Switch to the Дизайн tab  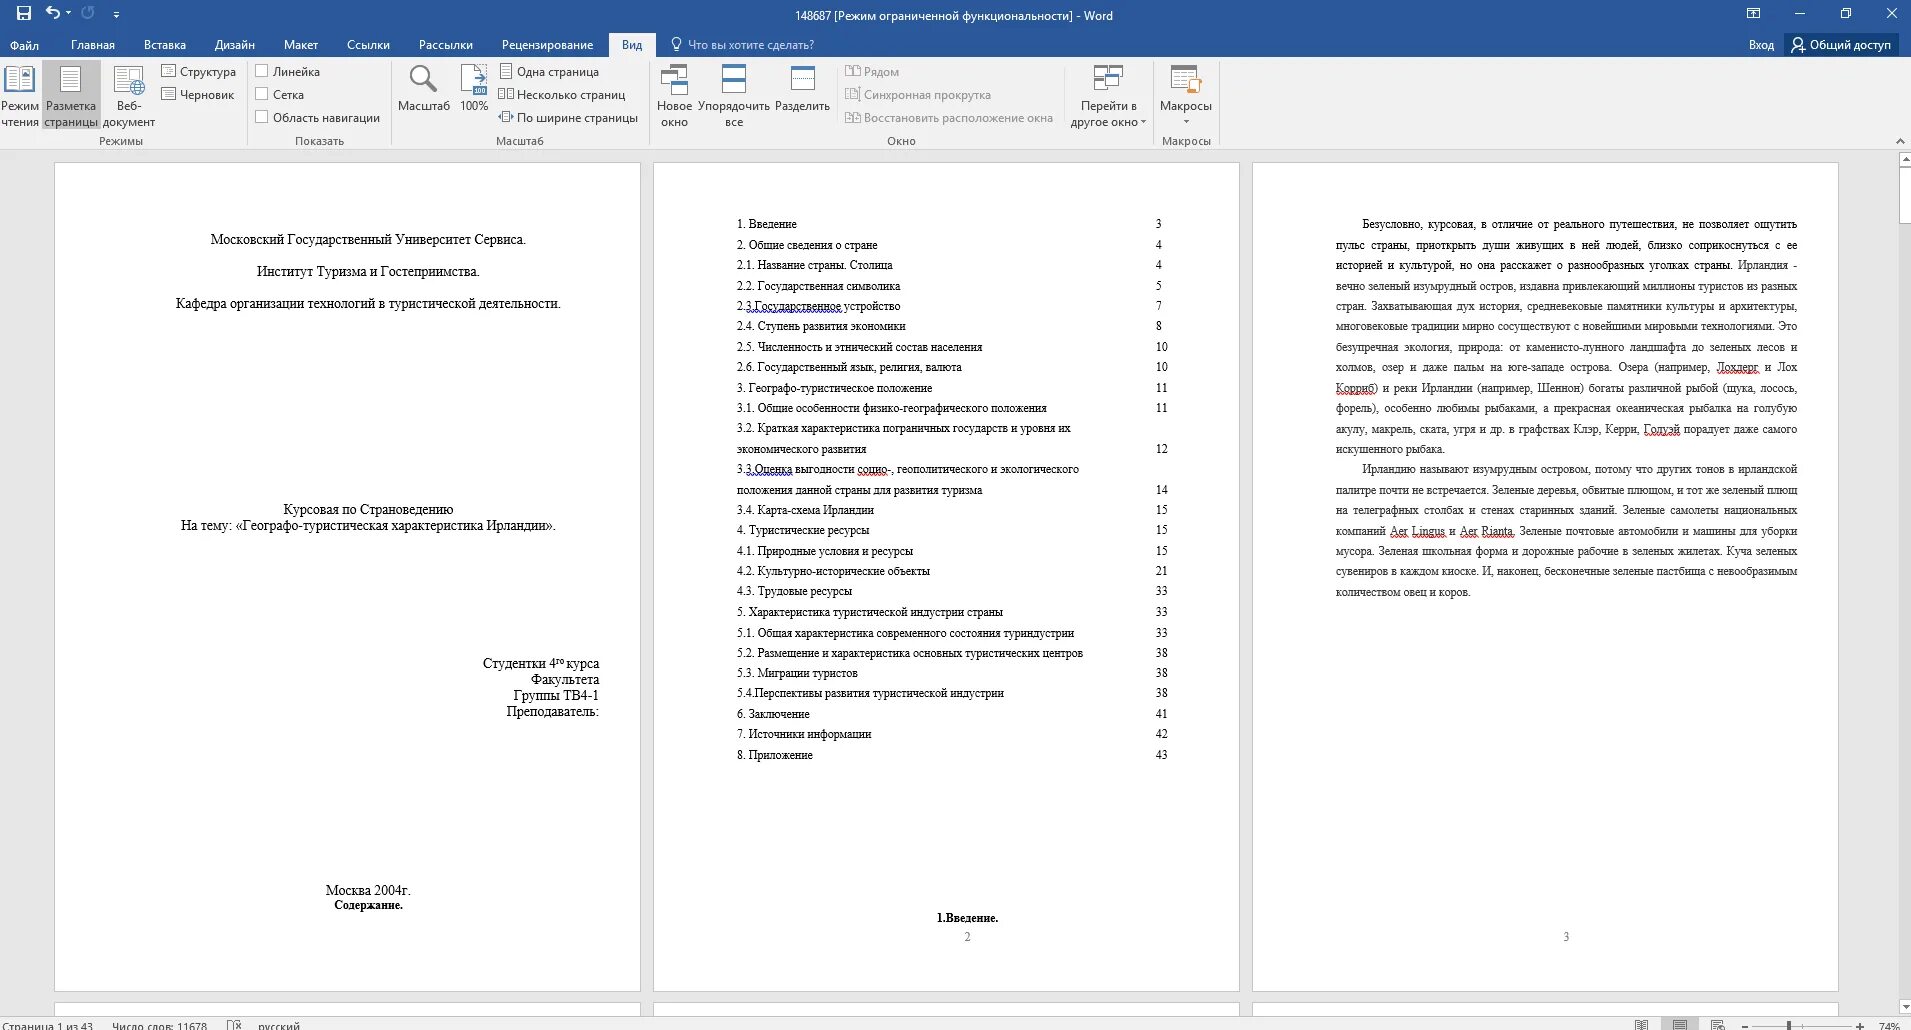235,45
